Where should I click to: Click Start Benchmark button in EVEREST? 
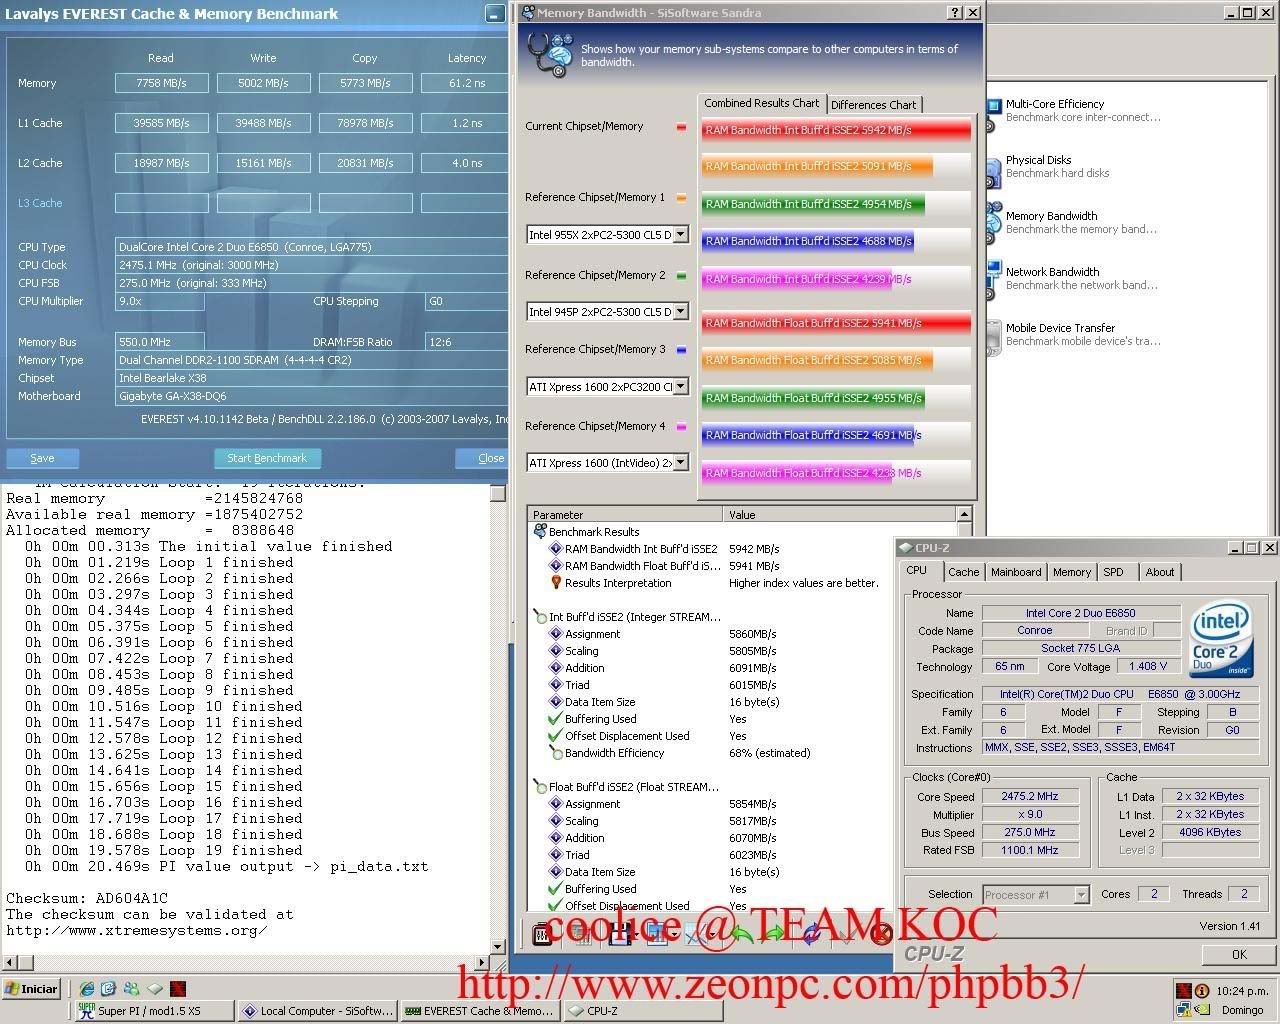(267, 458)
